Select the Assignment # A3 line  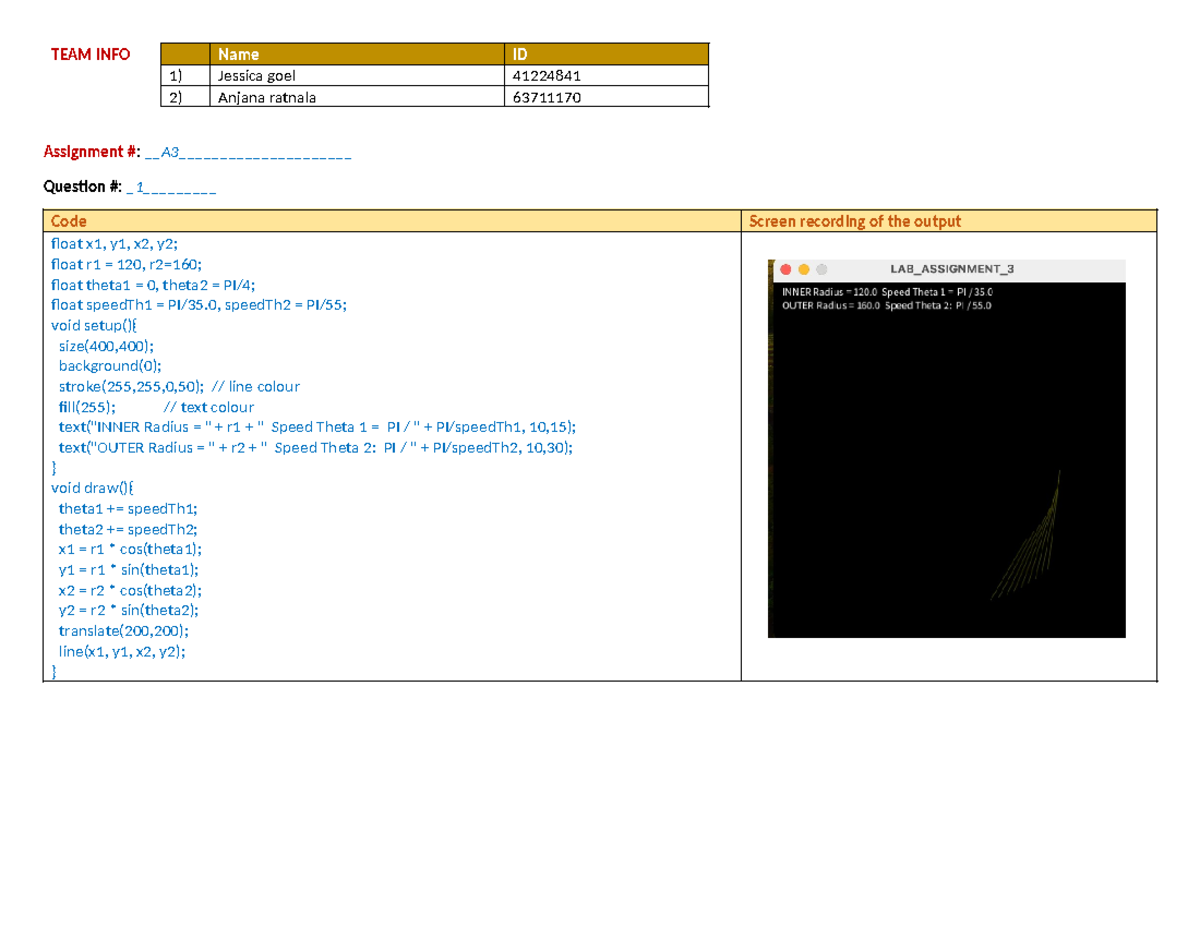tap(197, 152)
